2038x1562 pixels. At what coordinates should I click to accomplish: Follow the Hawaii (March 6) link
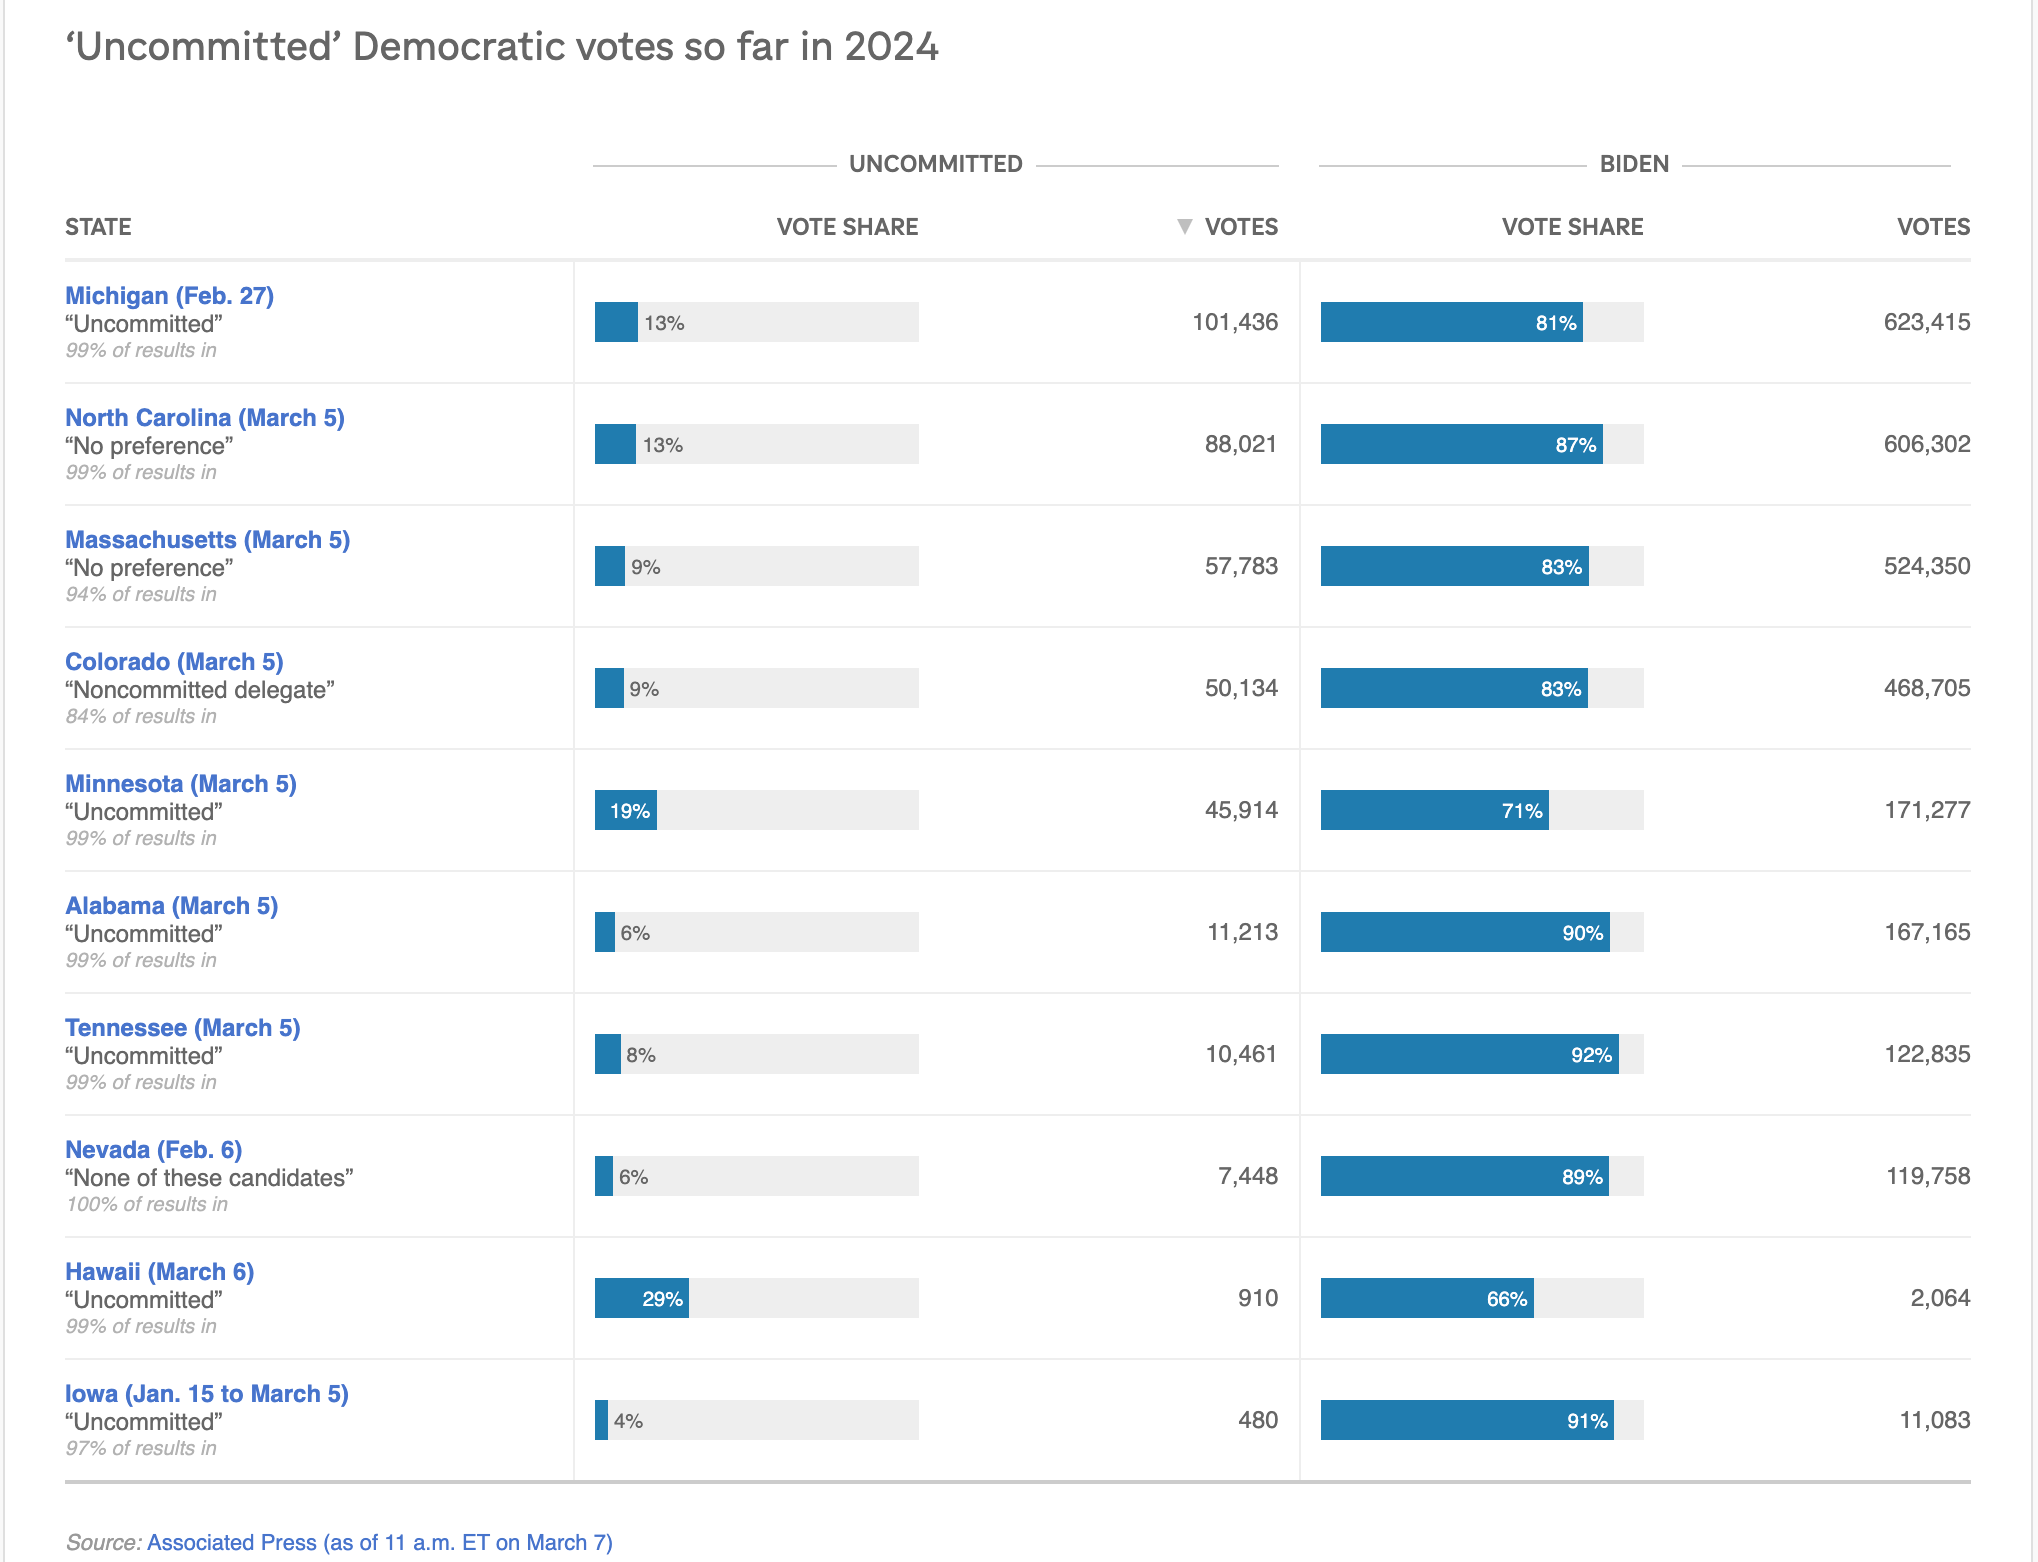pos(159,1272)
